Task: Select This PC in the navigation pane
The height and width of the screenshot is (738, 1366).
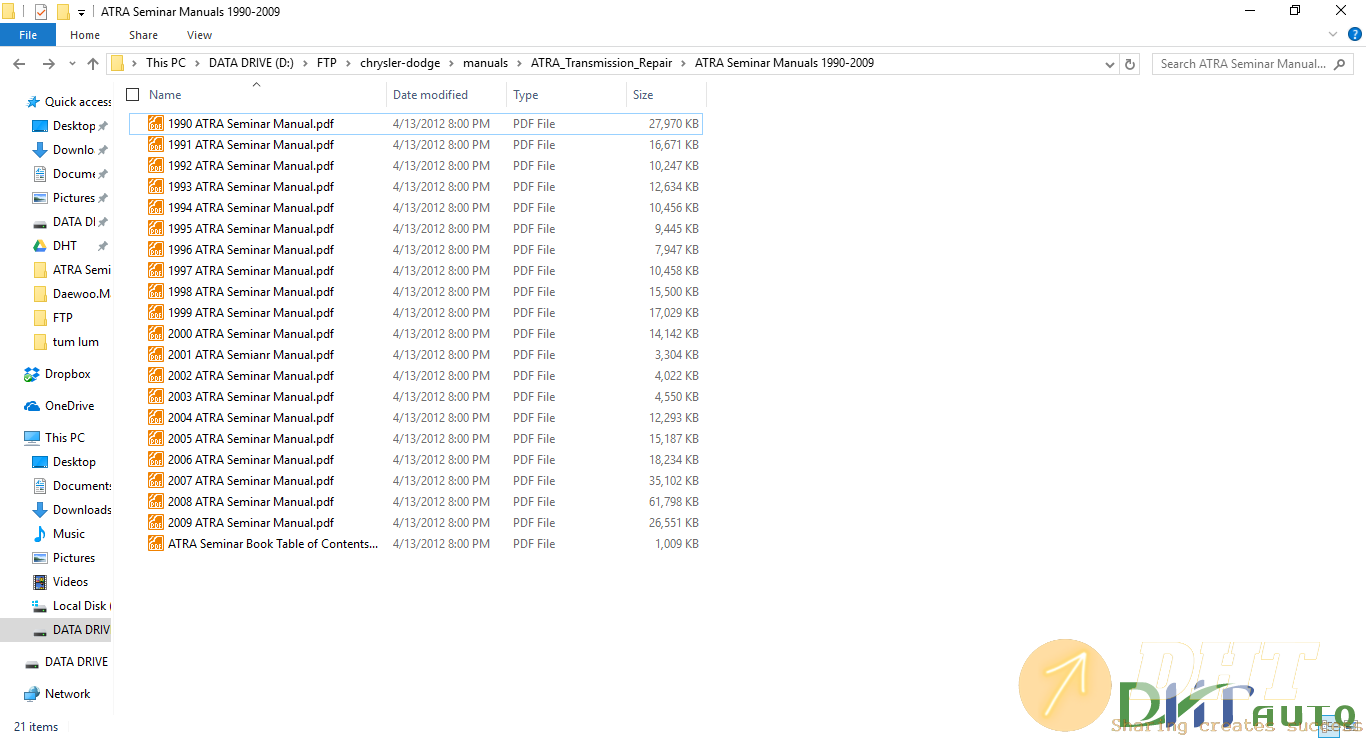Action: [x=54, y=438]
